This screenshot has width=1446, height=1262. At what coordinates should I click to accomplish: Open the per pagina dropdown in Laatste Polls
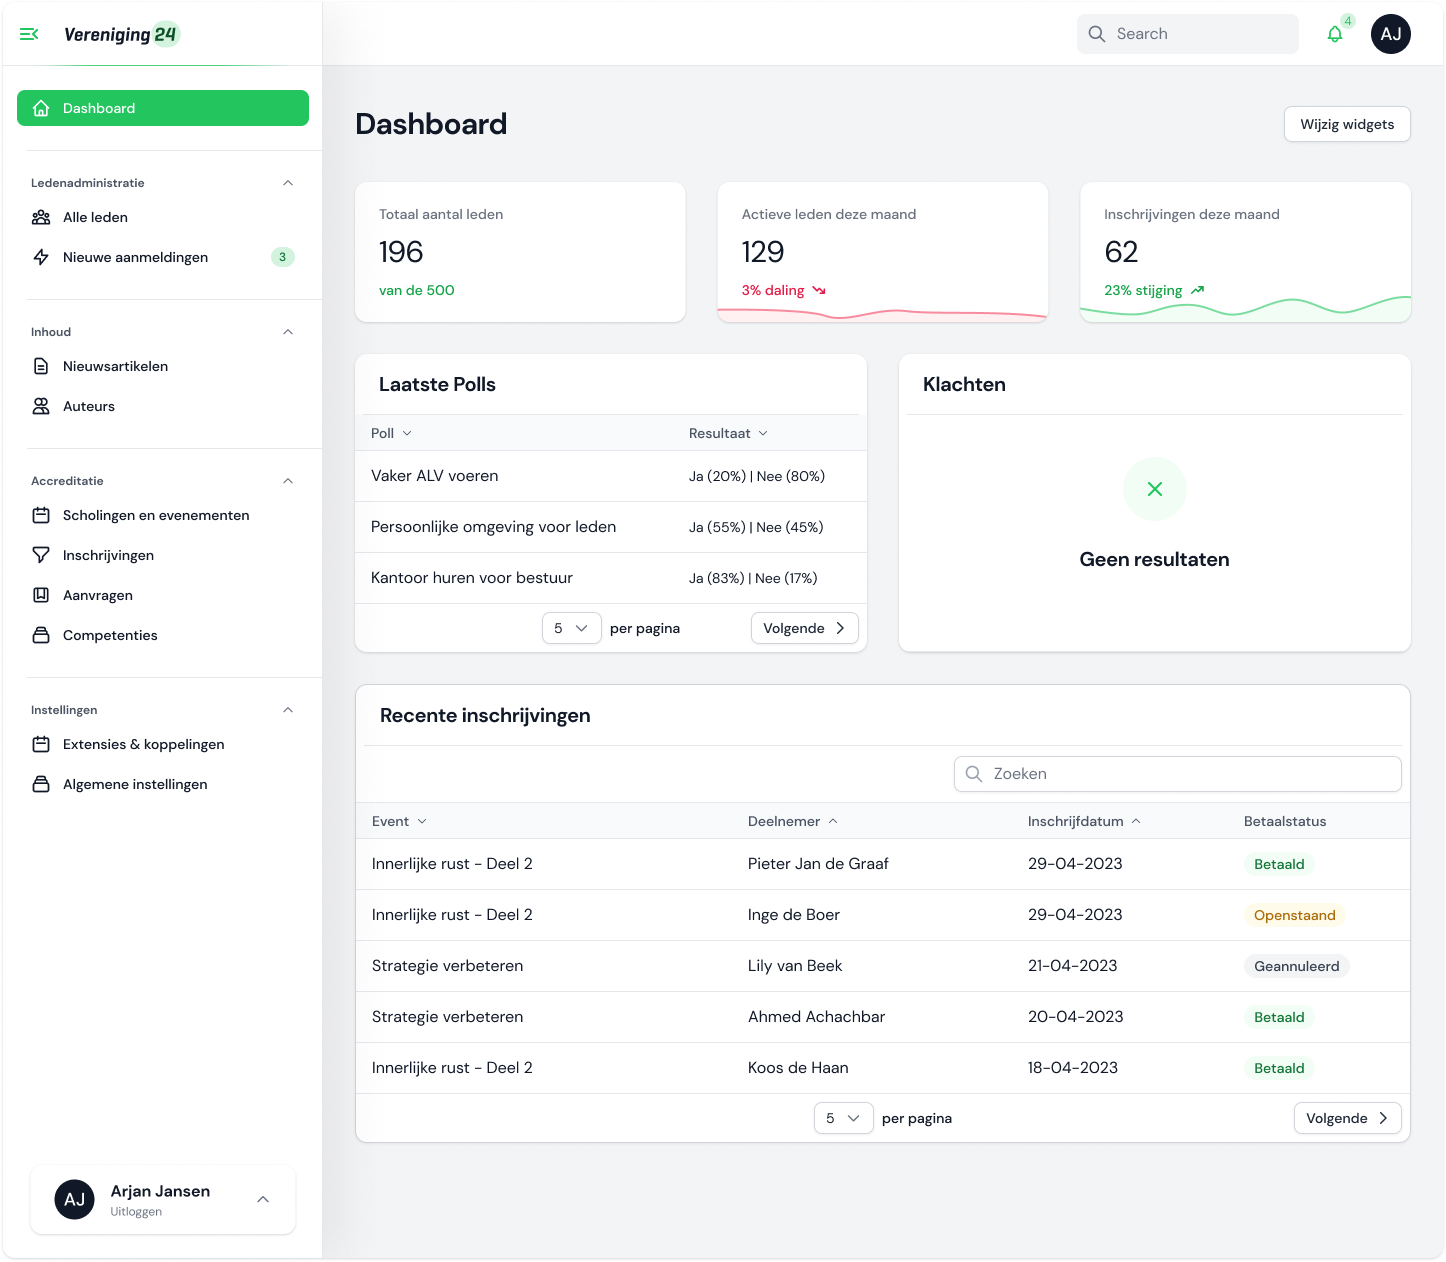tap(571, 628)
